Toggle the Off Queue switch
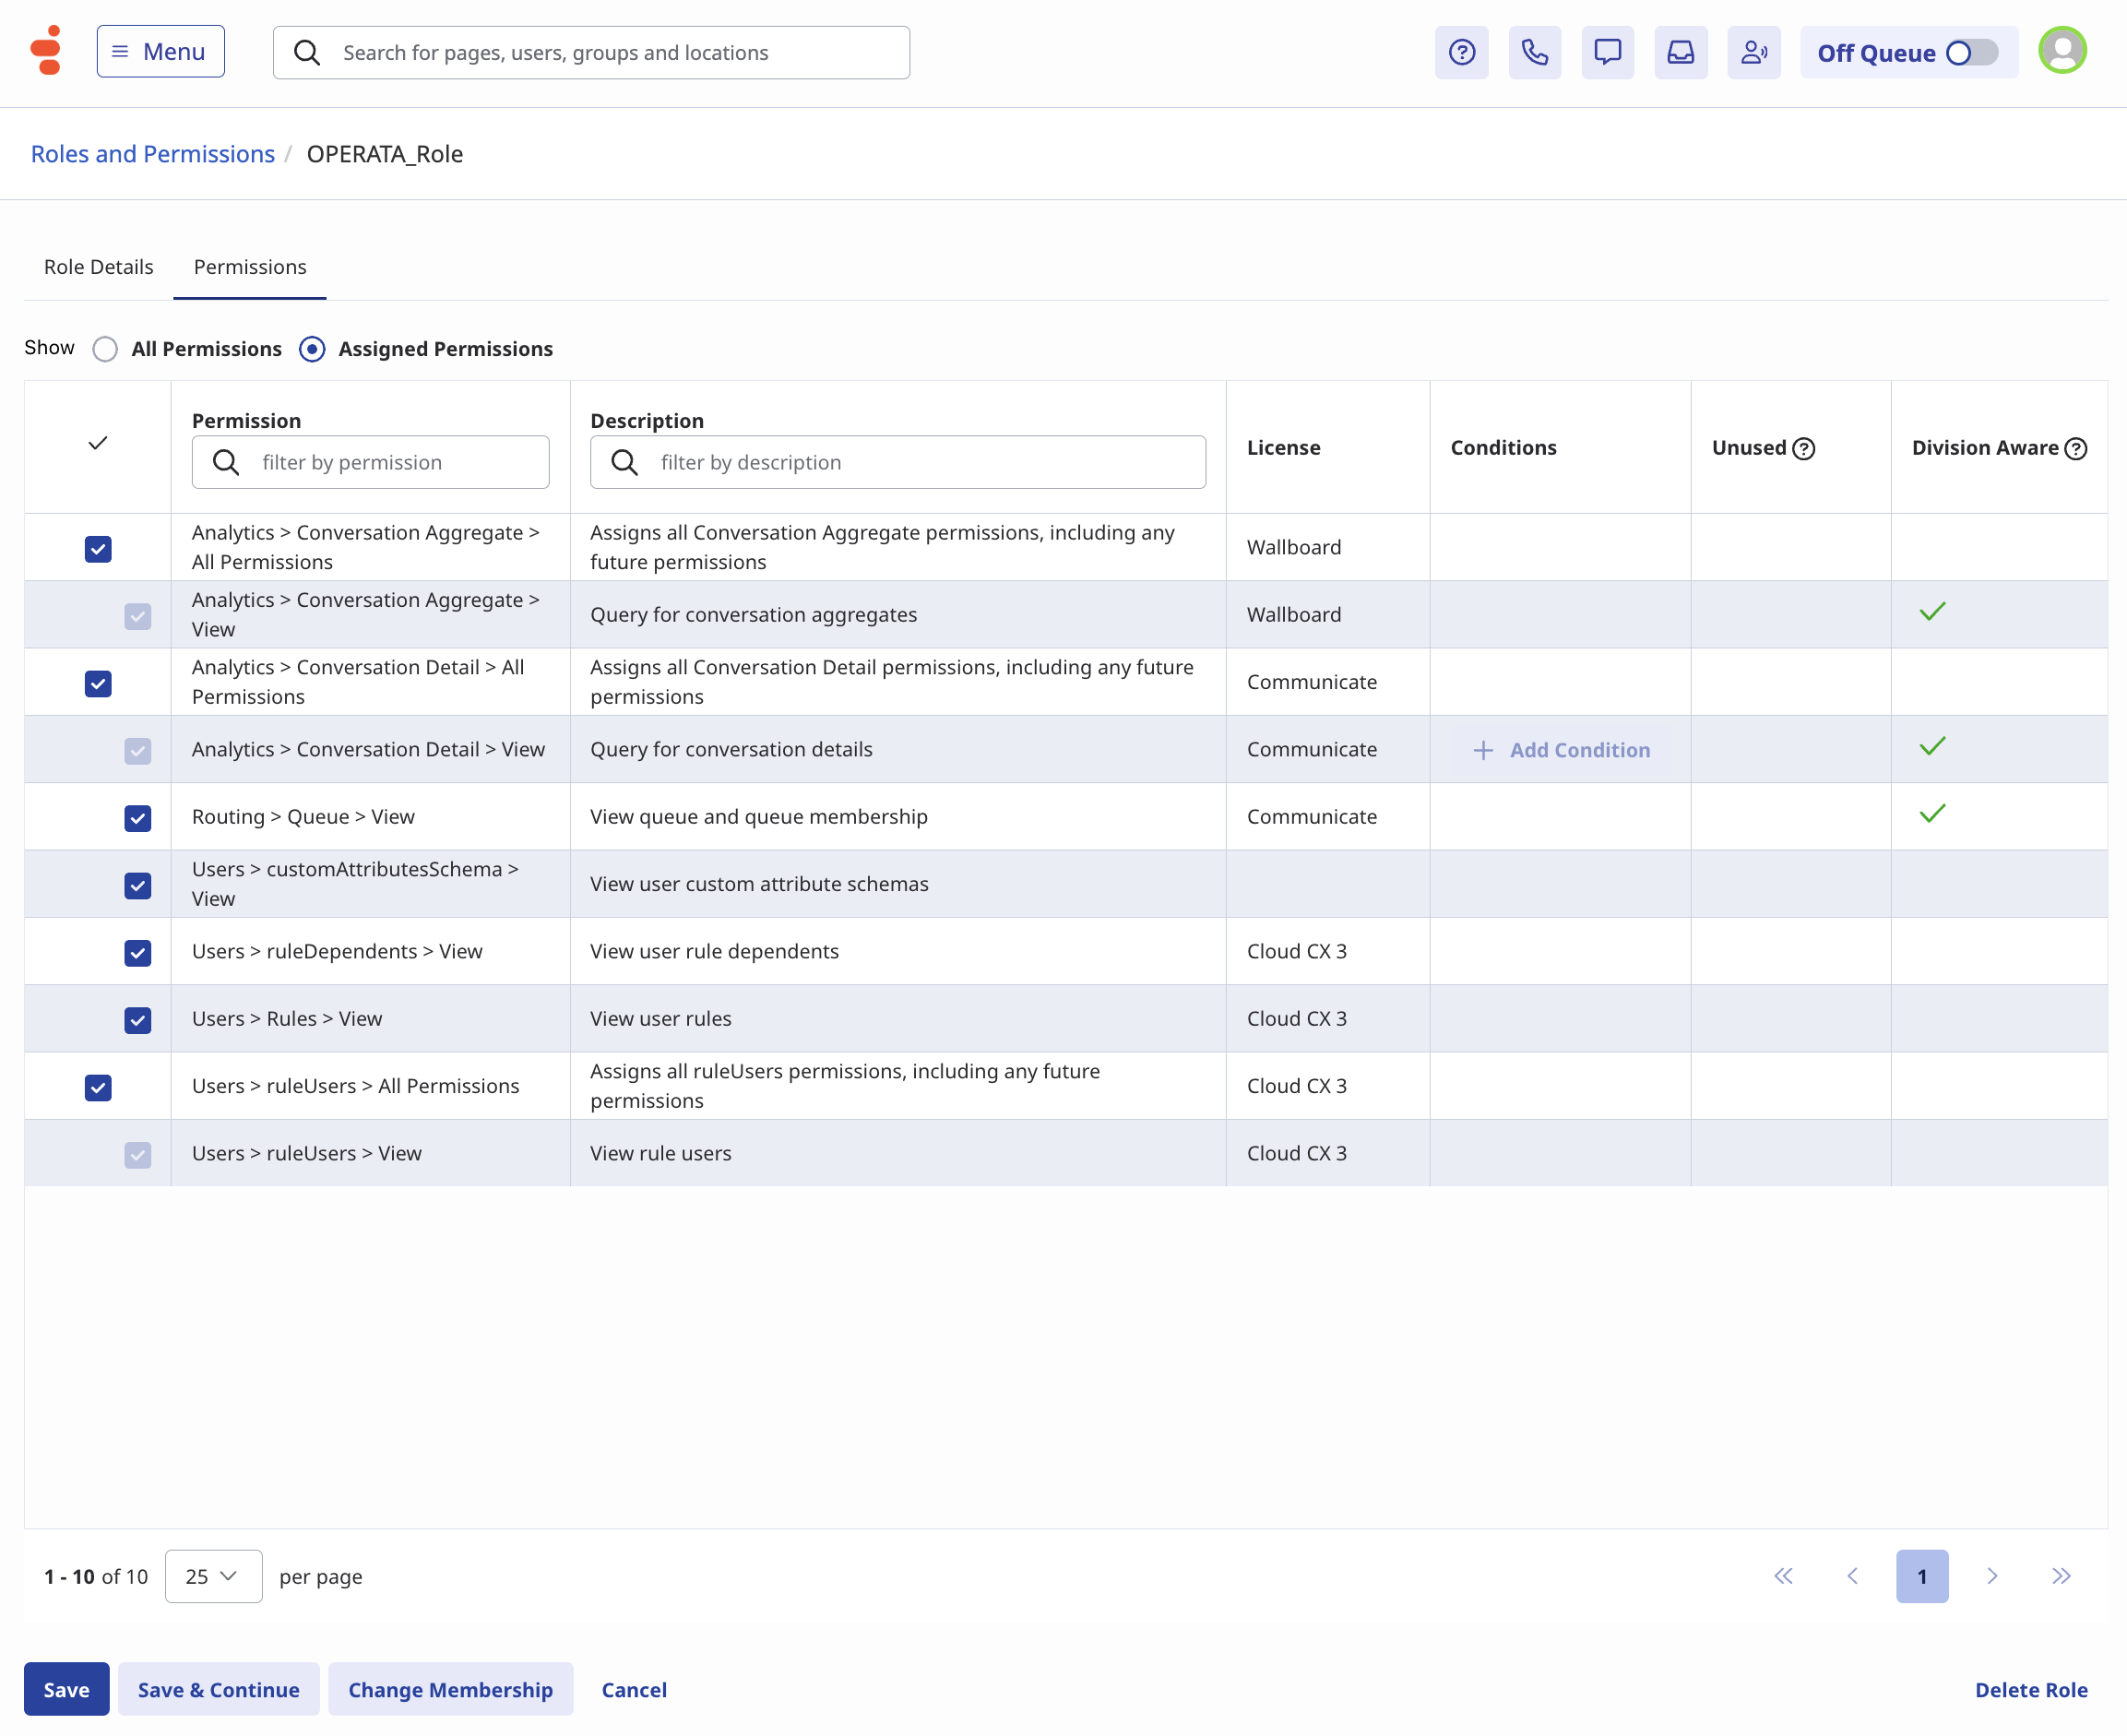This screenshot has height=1736, width=2127. [1971, 53]
